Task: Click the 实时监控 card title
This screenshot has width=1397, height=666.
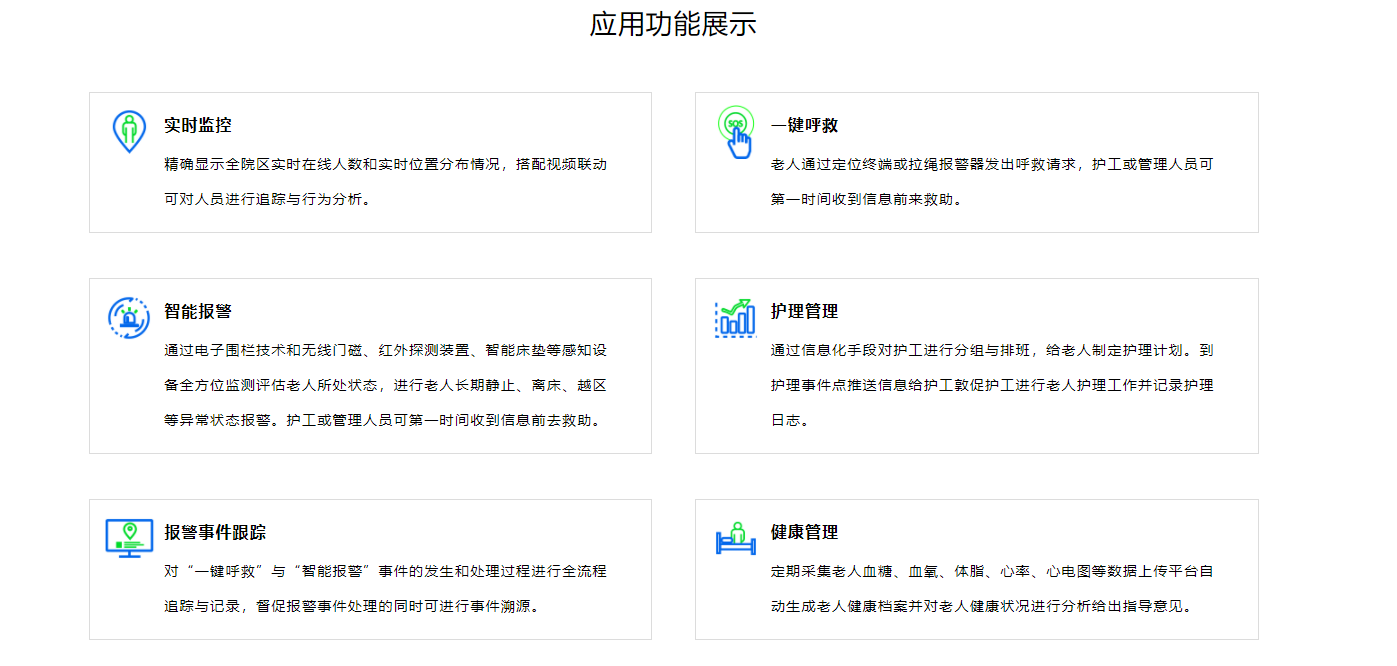Action: tap(198, 126)
